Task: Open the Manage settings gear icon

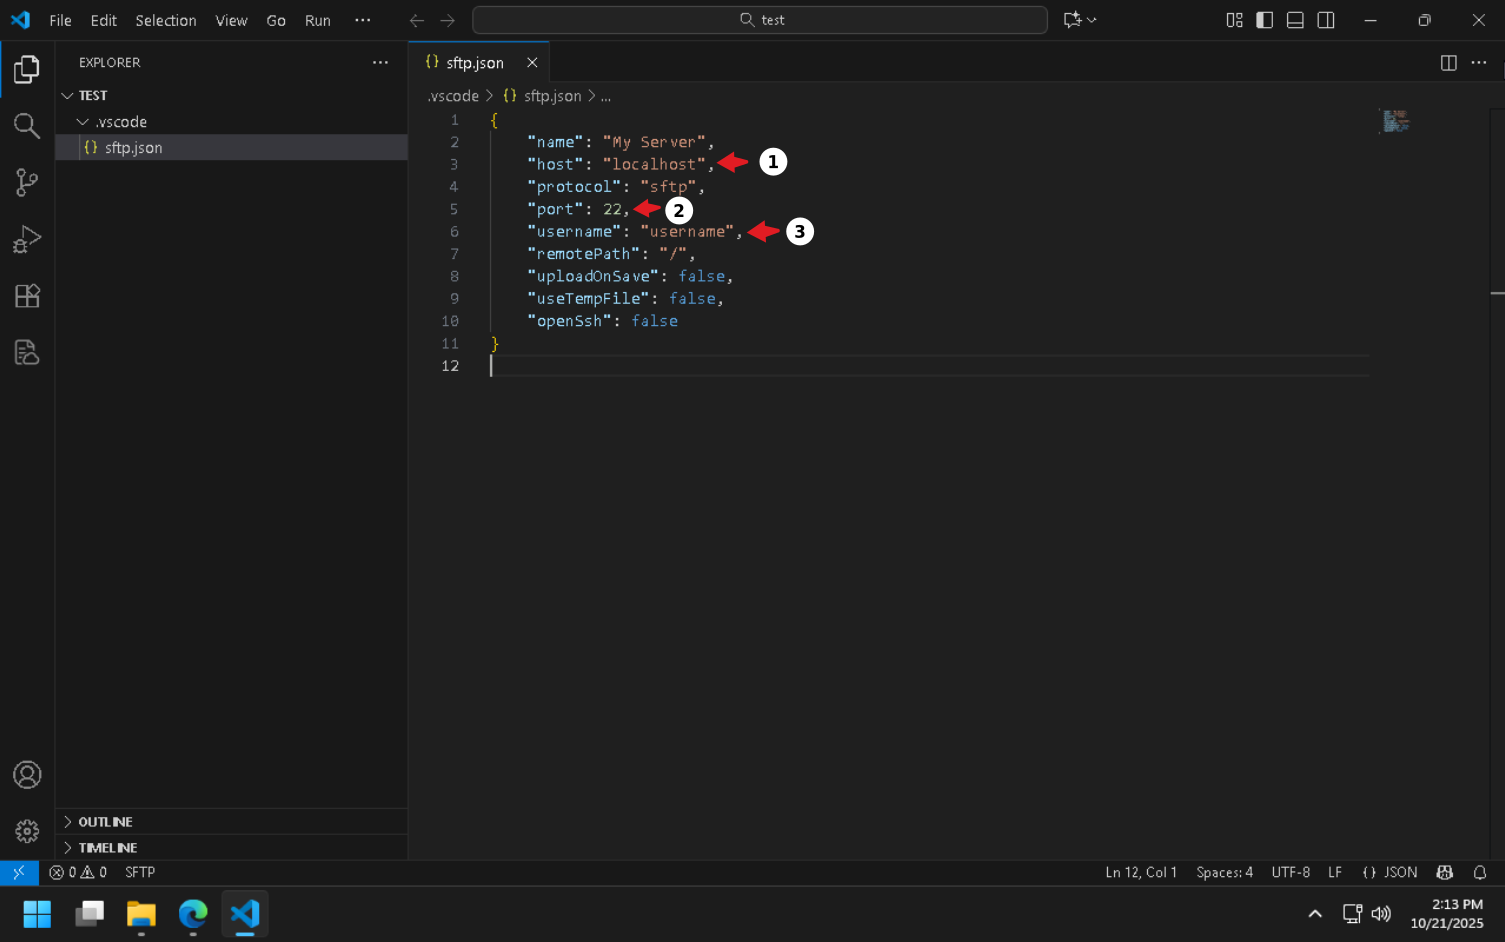Action: [27, 831]
